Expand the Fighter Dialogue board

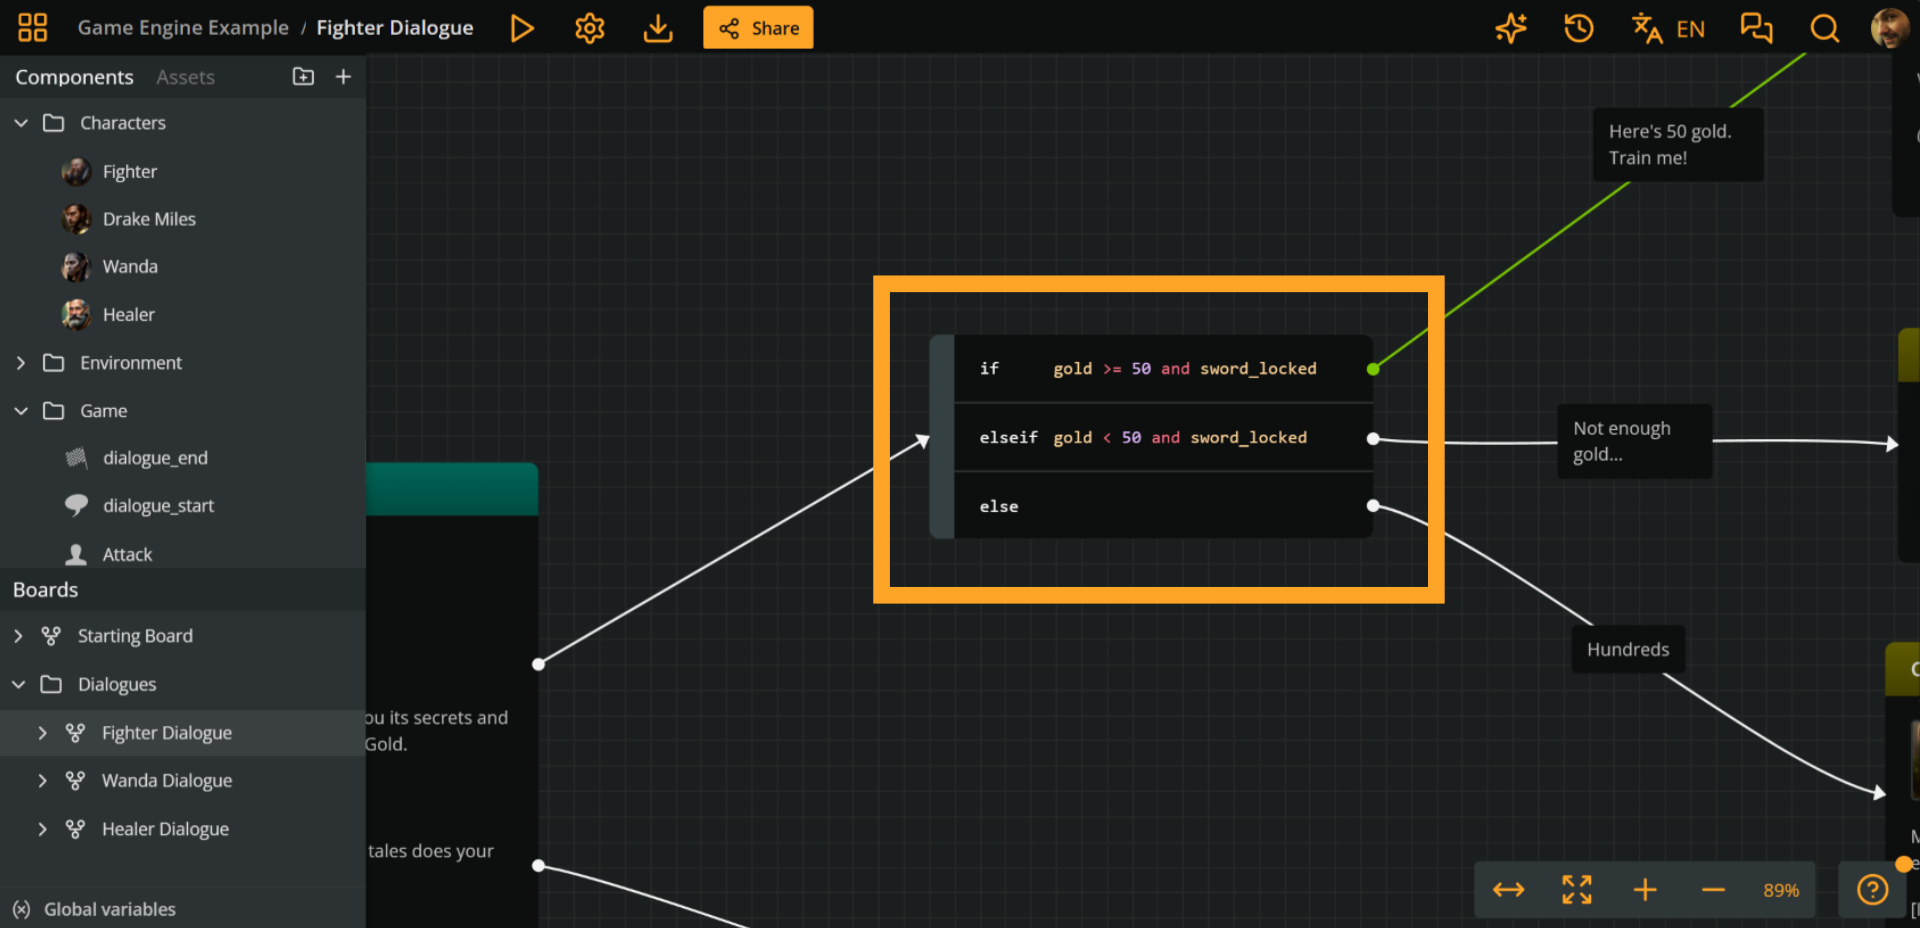click(42, 733)
